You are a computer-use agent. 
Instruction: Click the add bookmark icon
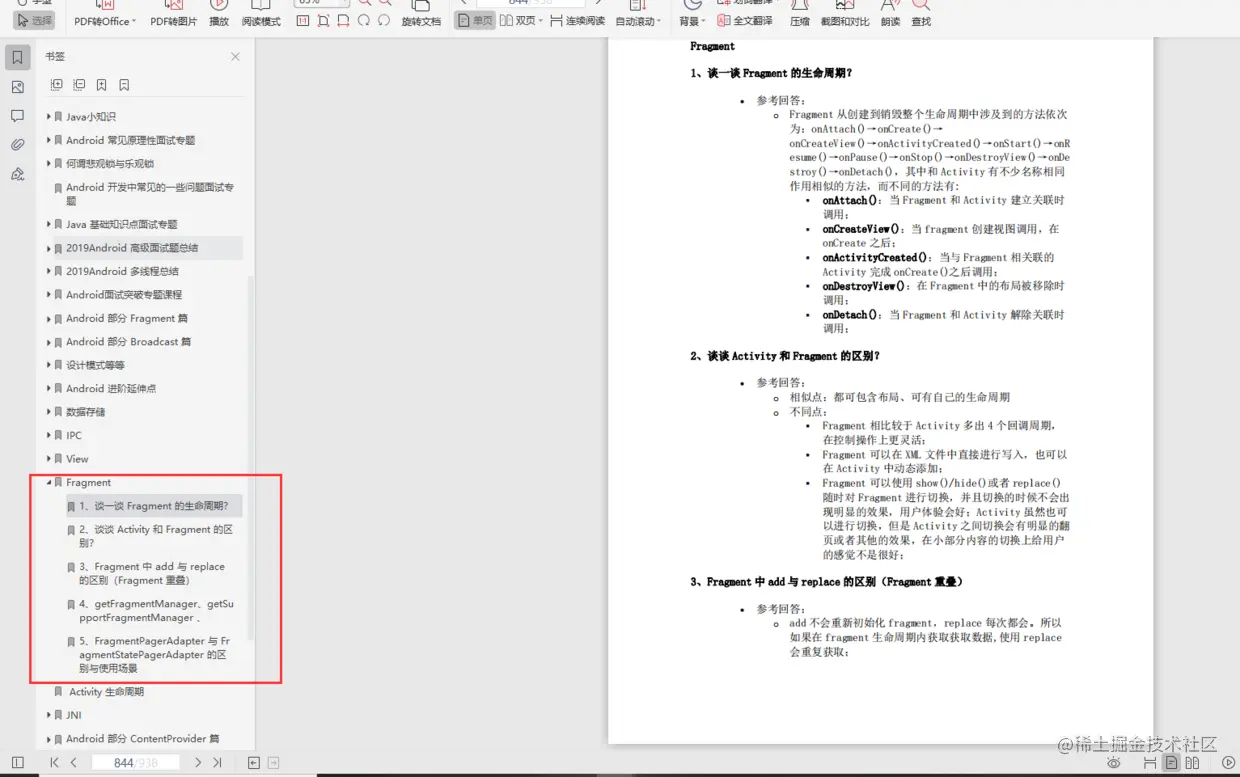point(102,85)
